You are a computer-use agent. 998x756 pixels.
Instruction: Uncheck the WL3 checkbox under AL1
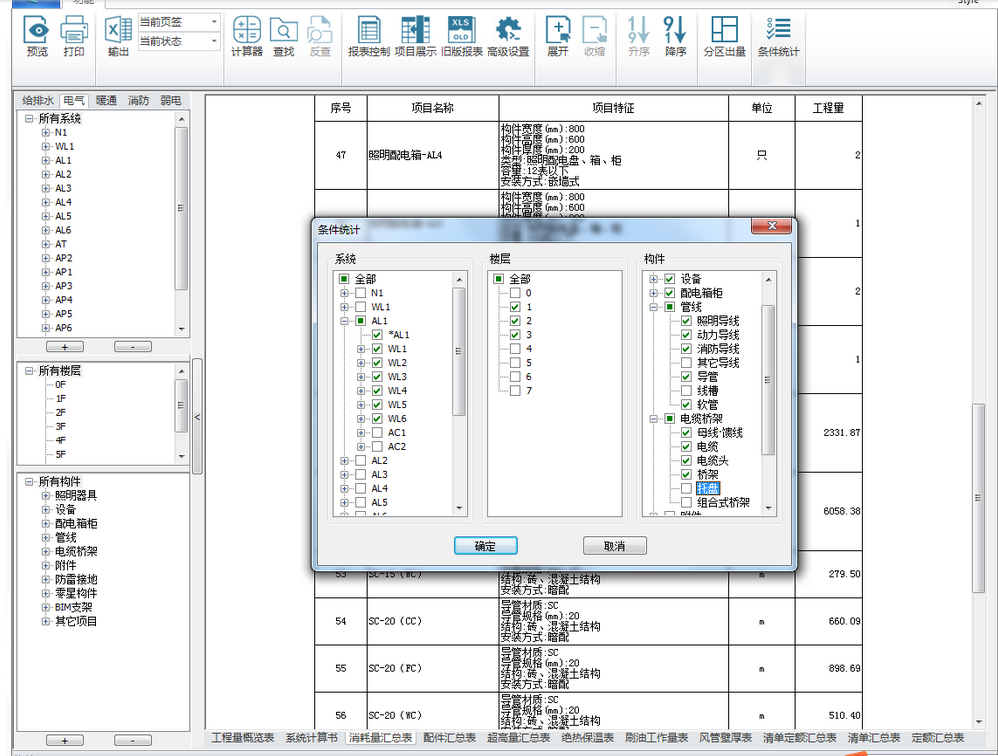coord(377,377)
